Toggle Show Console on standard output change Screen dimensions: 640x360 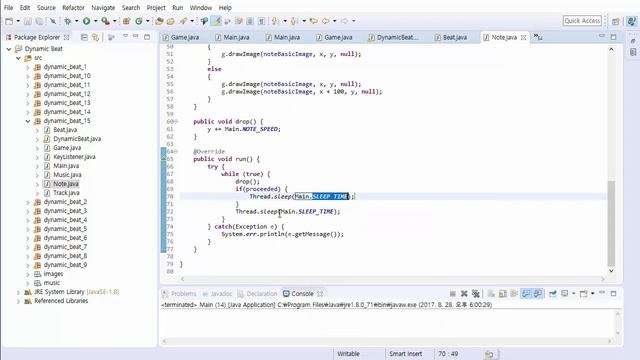526,293
